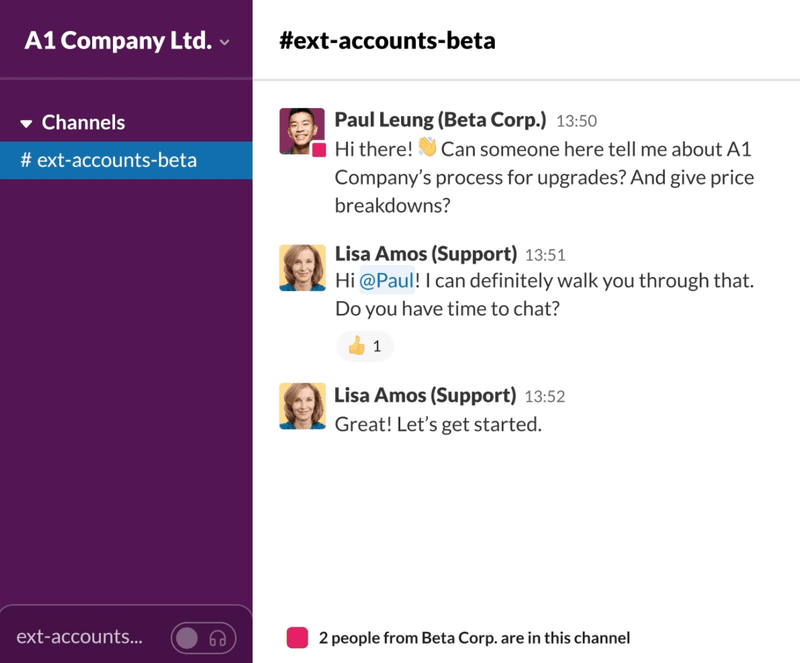The width and height of the screenshot is (800, 663).
Task: Collapse the Channels section
Action: pos(28,122)
